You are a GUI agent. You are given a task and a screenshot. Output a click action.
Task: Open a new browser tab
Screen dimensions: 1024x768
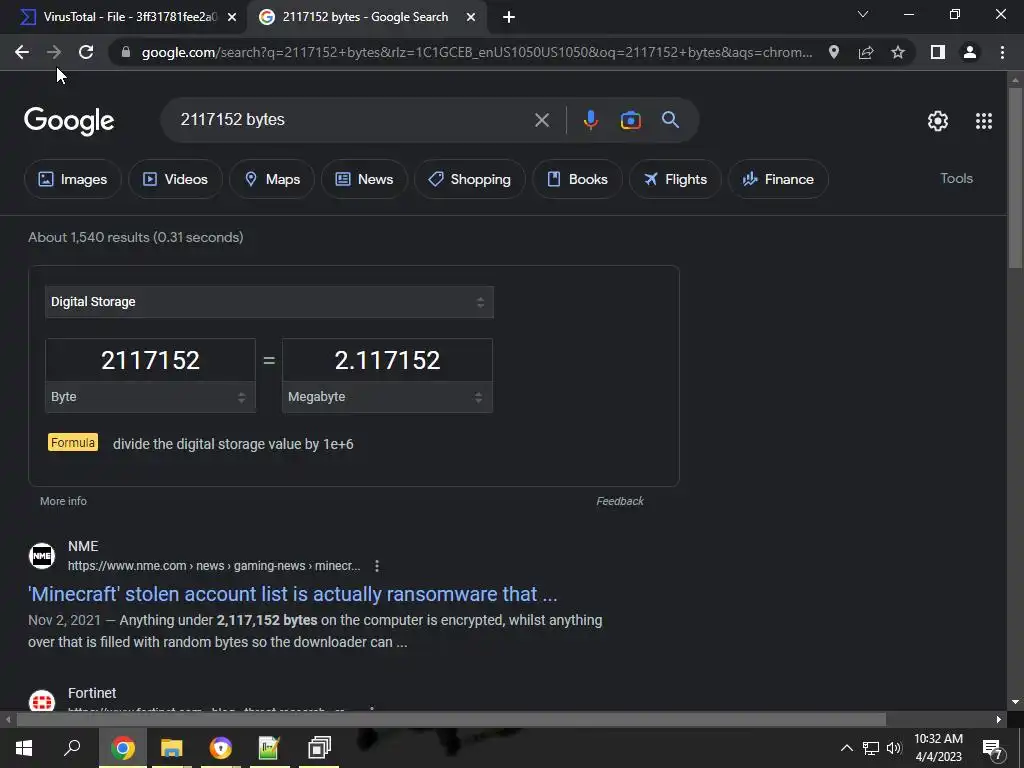pyautogui.click(x=509, y=18)
